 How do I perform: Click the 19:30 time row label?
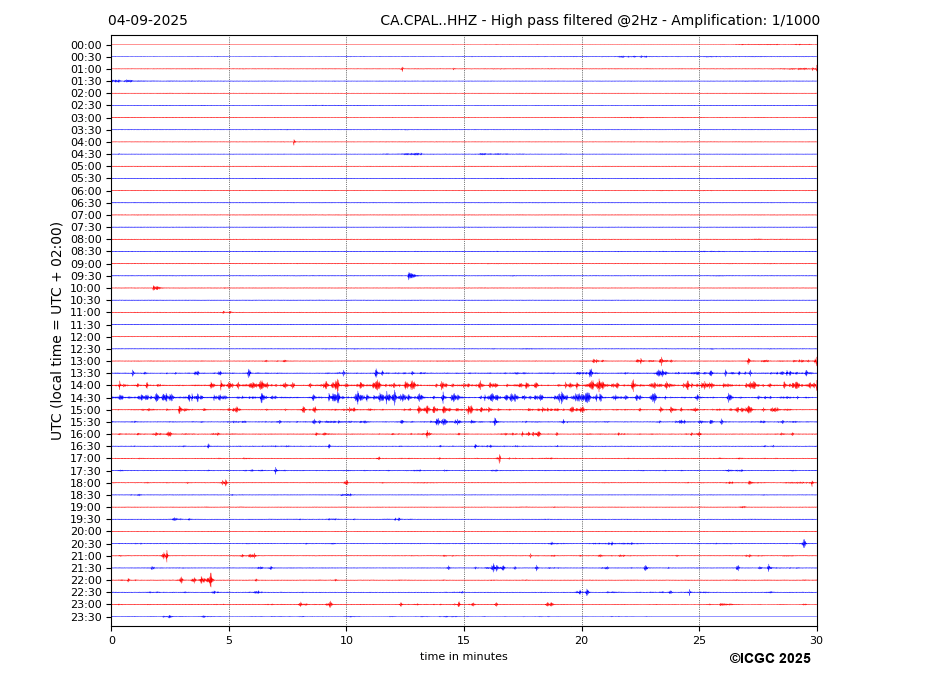[x=86, y=520]
